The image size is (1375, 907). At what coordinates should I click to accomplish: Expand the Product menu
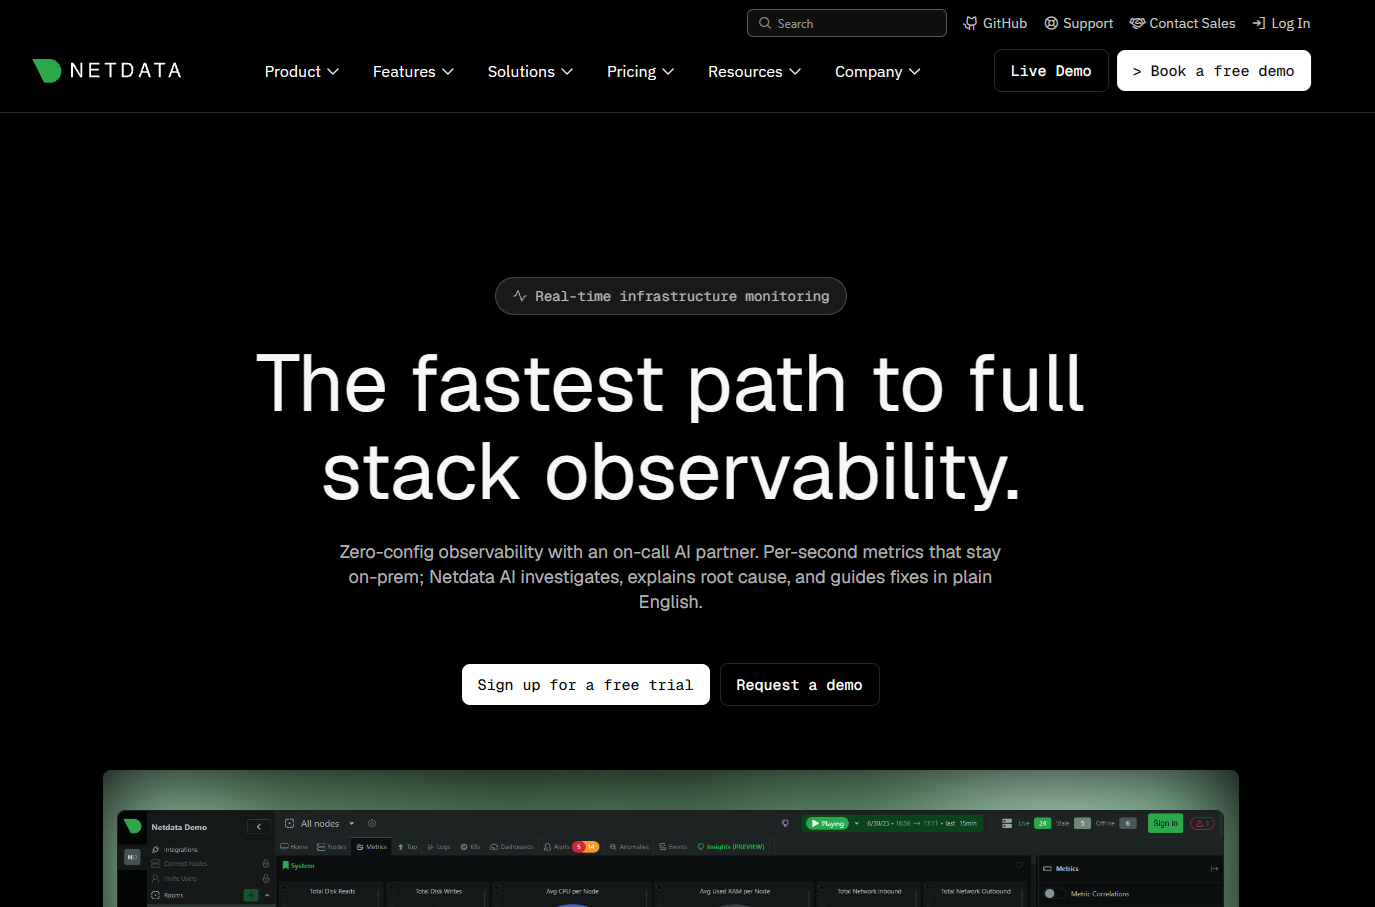pos(301,71)
